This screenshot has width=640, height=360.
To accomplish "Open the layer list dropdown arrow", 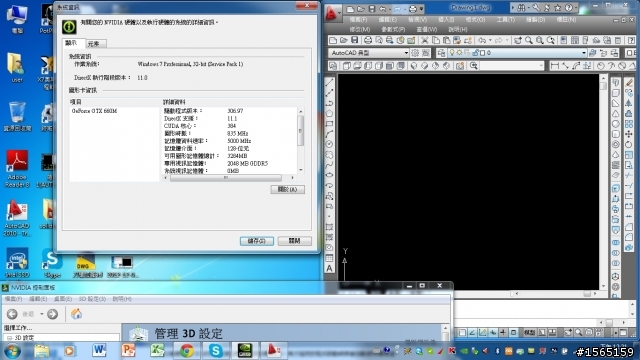I will coord(584,53).
